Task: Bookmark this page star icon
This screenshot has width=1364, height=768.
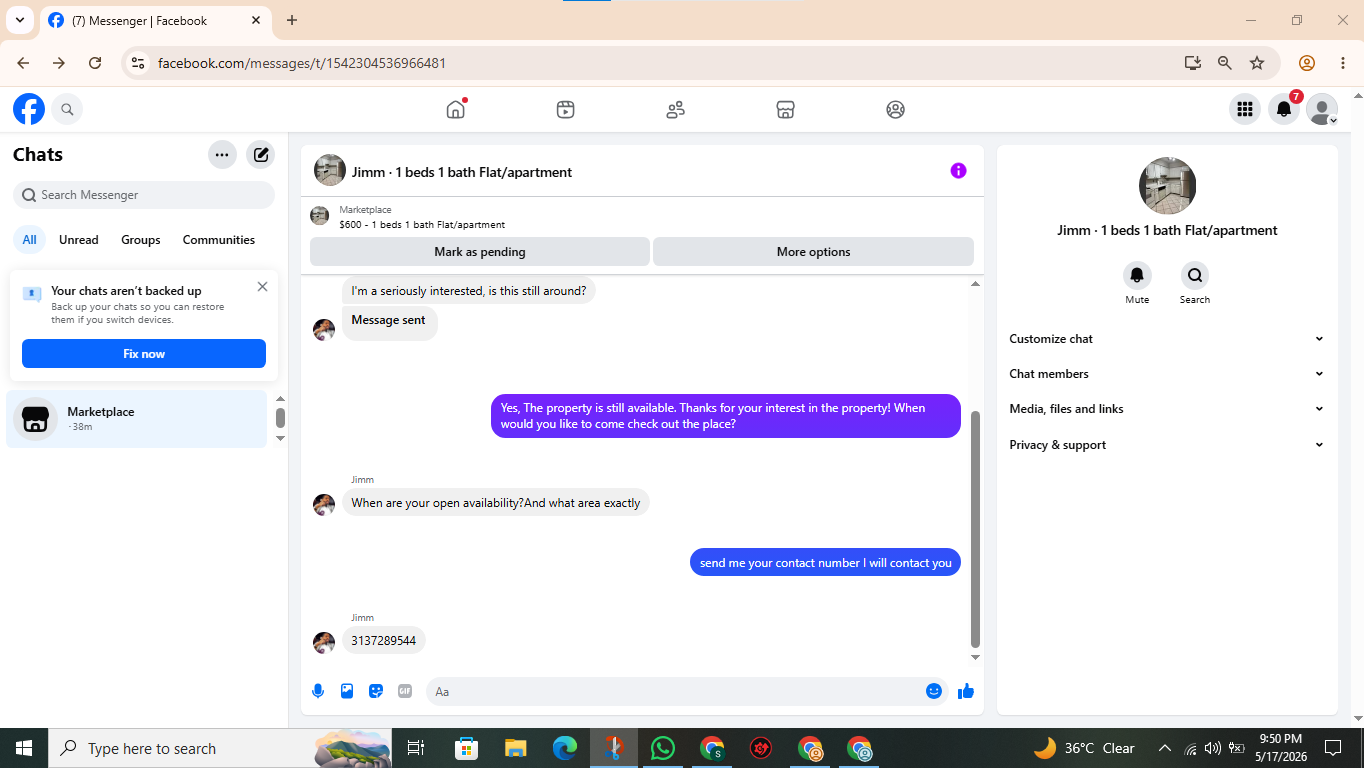Action: pyautogui.click(x=1257, y=63)
